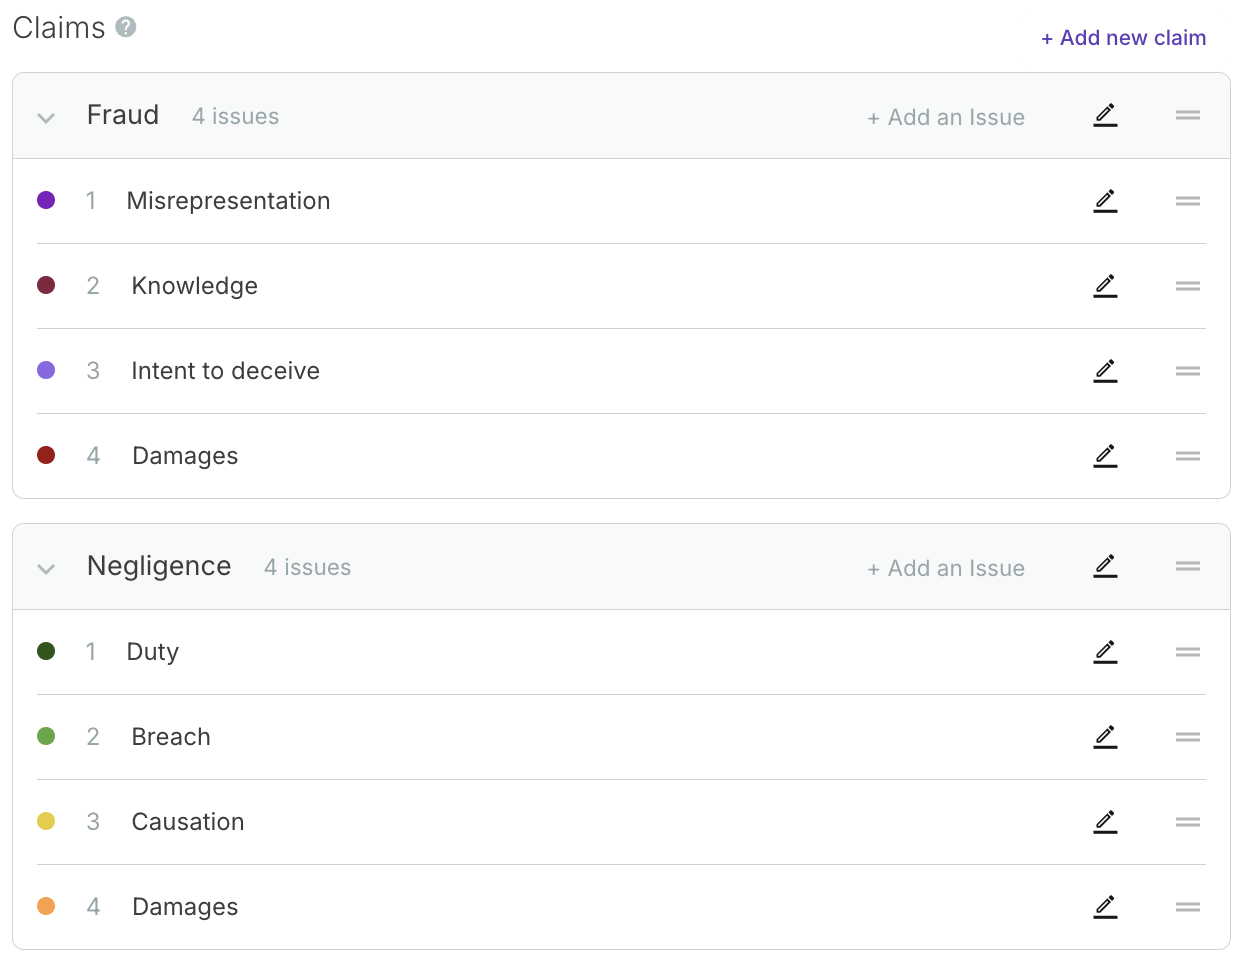Edit the Misrepresentation issue
Viewport: 1246px width, 964px height.
[1105, 200]
